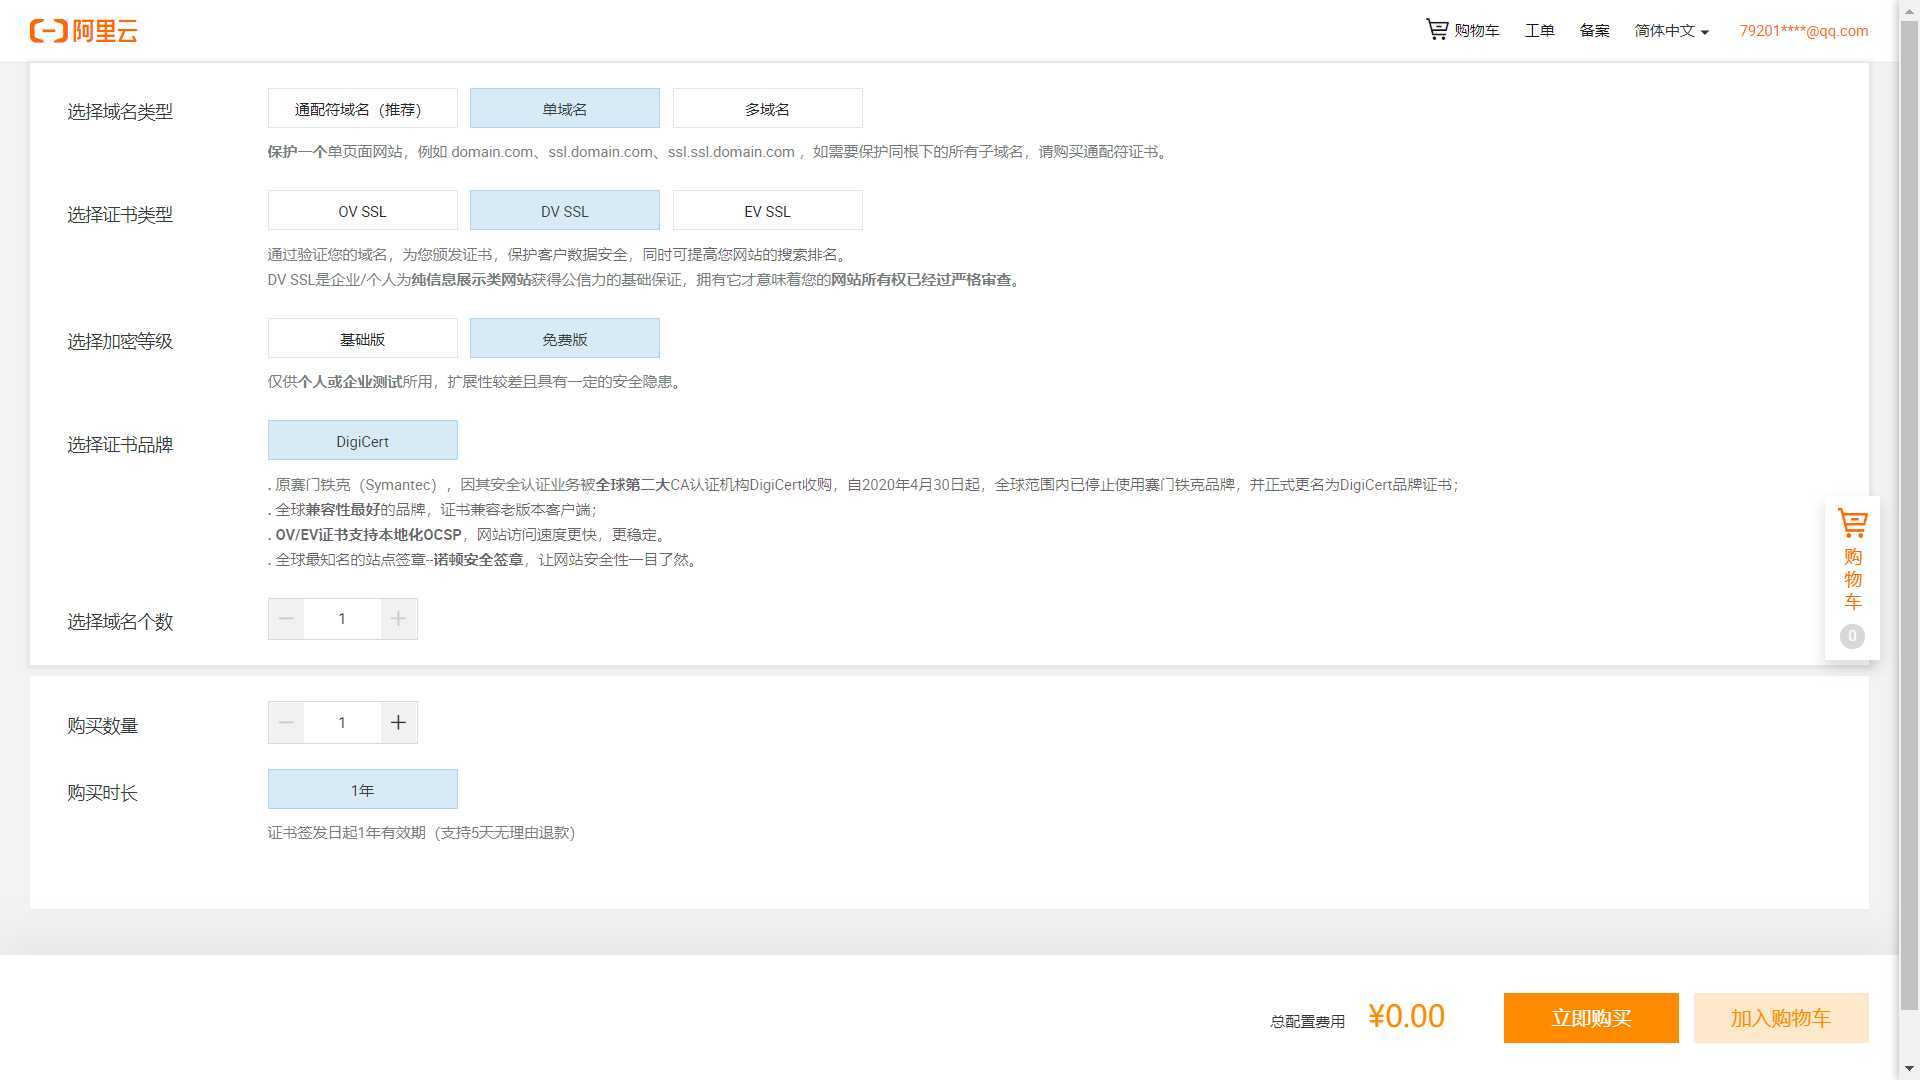Expand 简体中文 language dropdown

point(1671,31)
